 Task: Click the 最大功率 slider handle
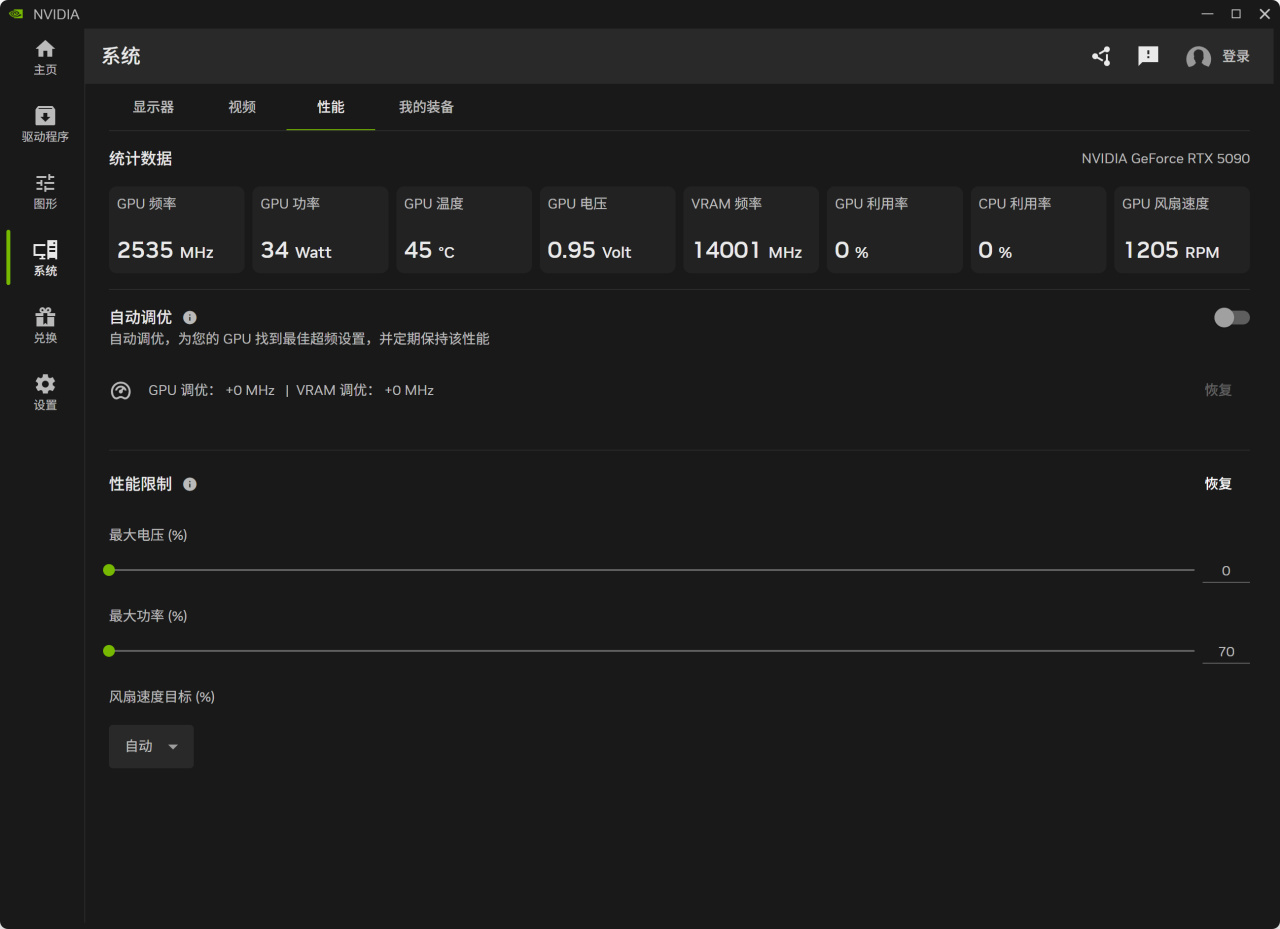tap(109, 651)
